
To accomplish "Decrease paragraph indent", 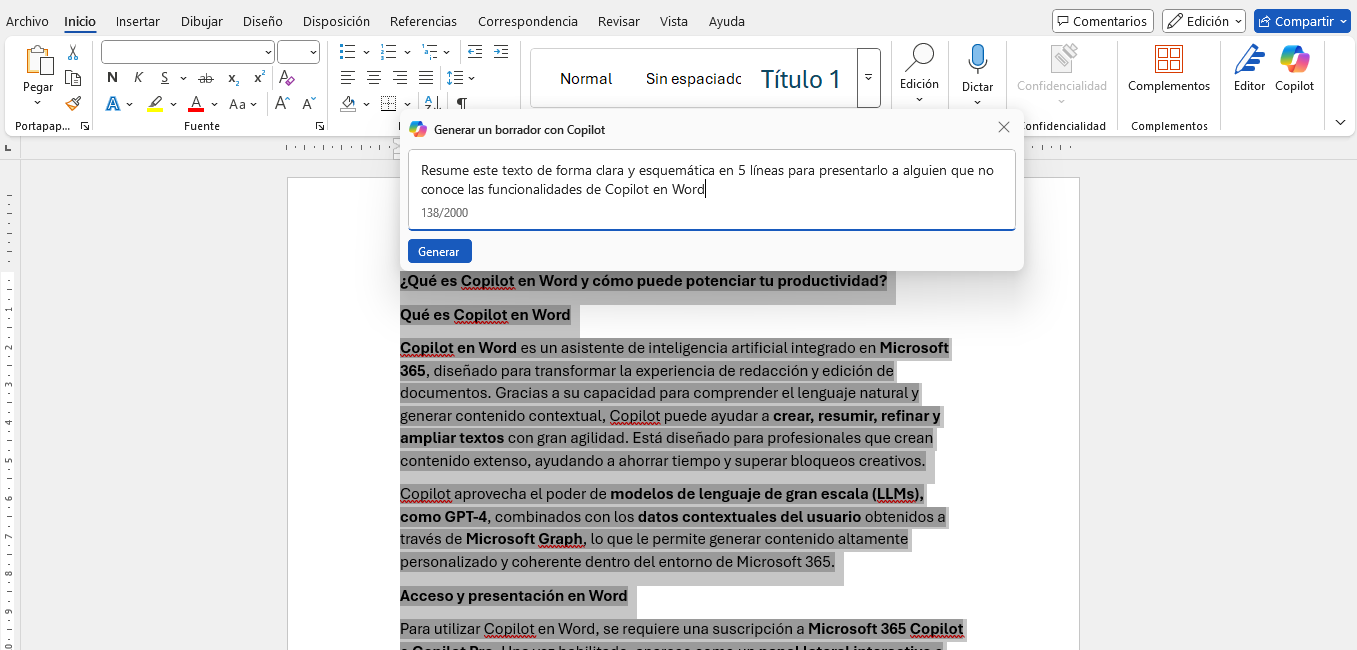I will [475, 52].
